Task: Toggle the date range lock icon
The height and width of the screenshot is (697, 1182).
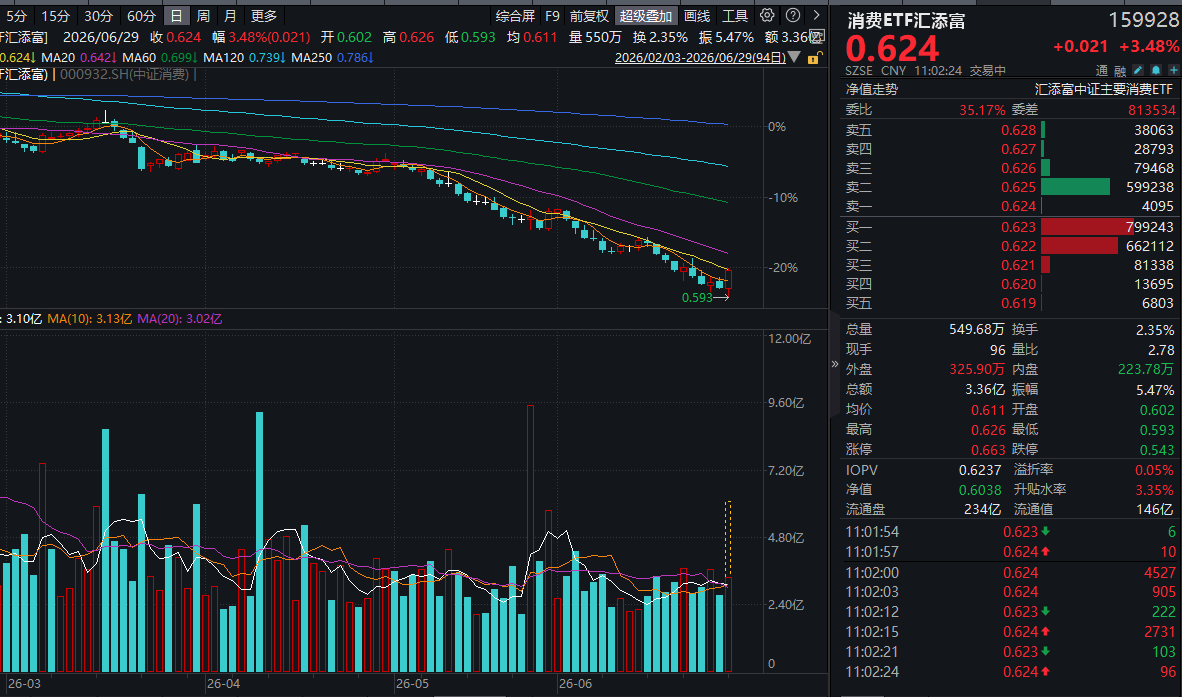Action: pyautogui.click(x=814, y=58)
